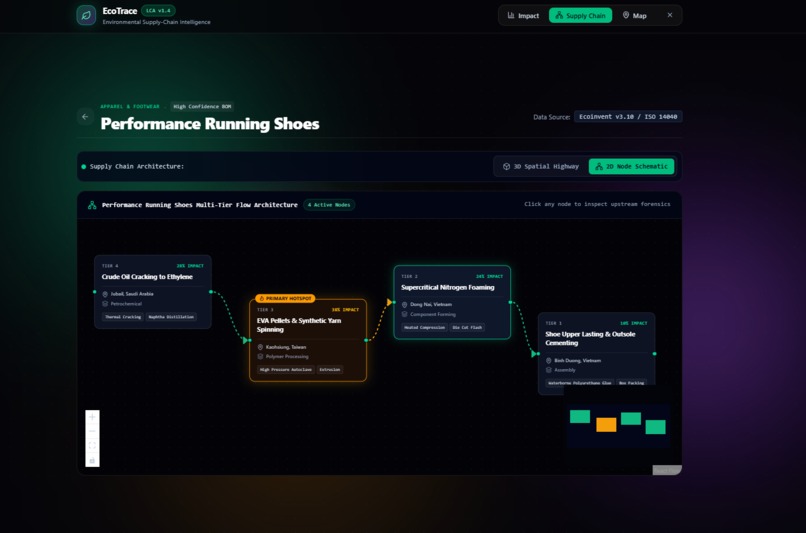The height and width of the screenshot is (533, 806).
Task: Click the location pin beside Jubail, Saudi Arabia
Action: point(105,294)
